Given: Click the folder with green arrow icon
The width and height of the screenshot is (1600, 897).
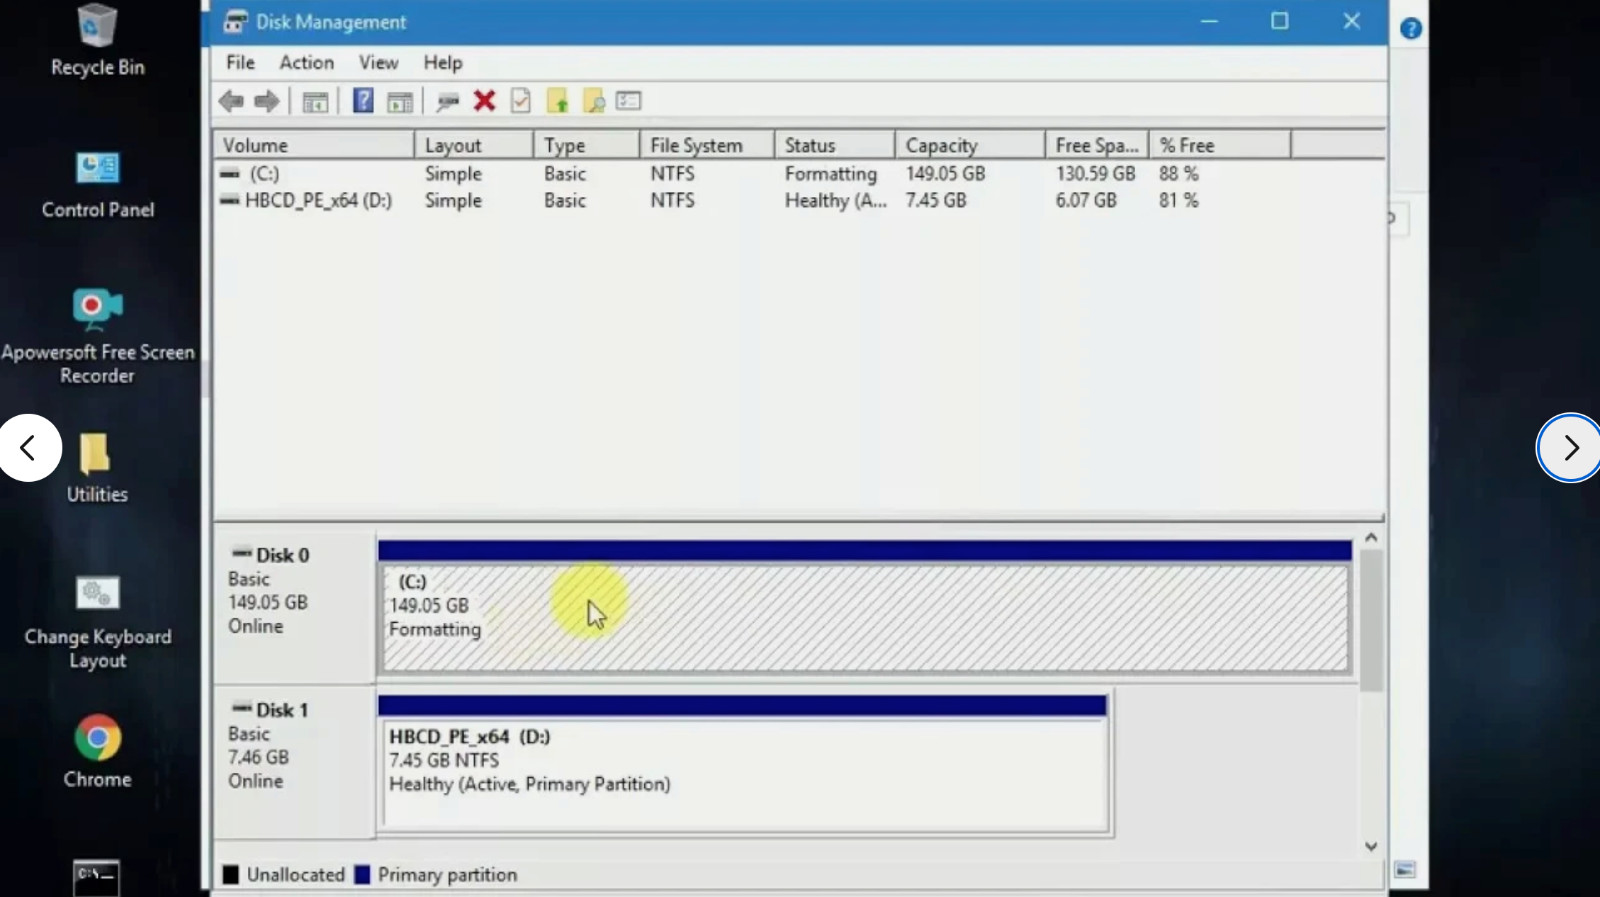Looking at the screenshot, I should tap(557, 100).
